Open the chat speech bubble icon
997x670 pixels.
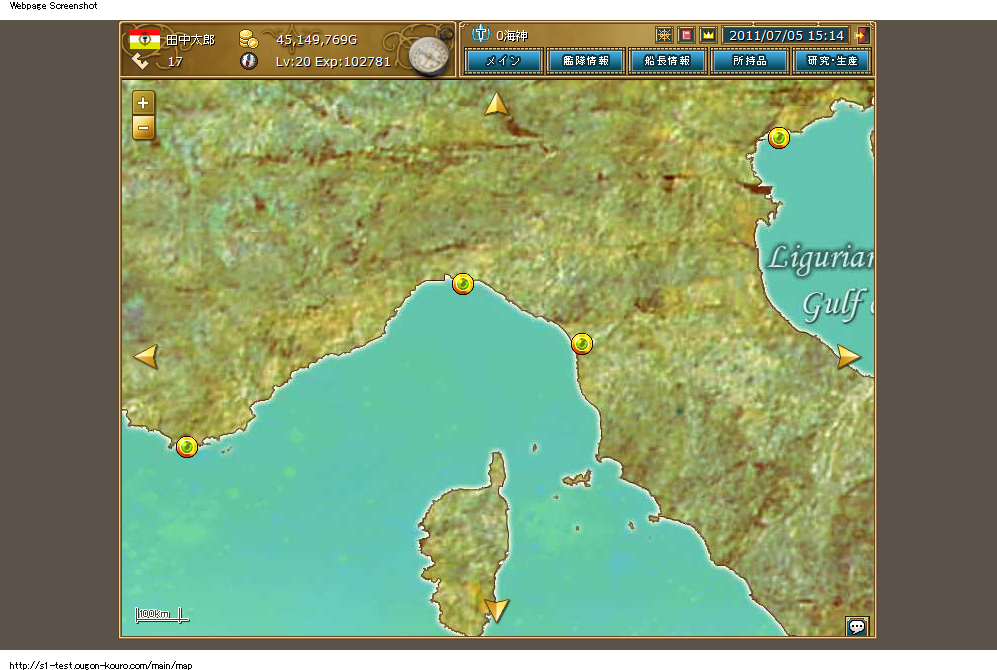pos(857,626)
